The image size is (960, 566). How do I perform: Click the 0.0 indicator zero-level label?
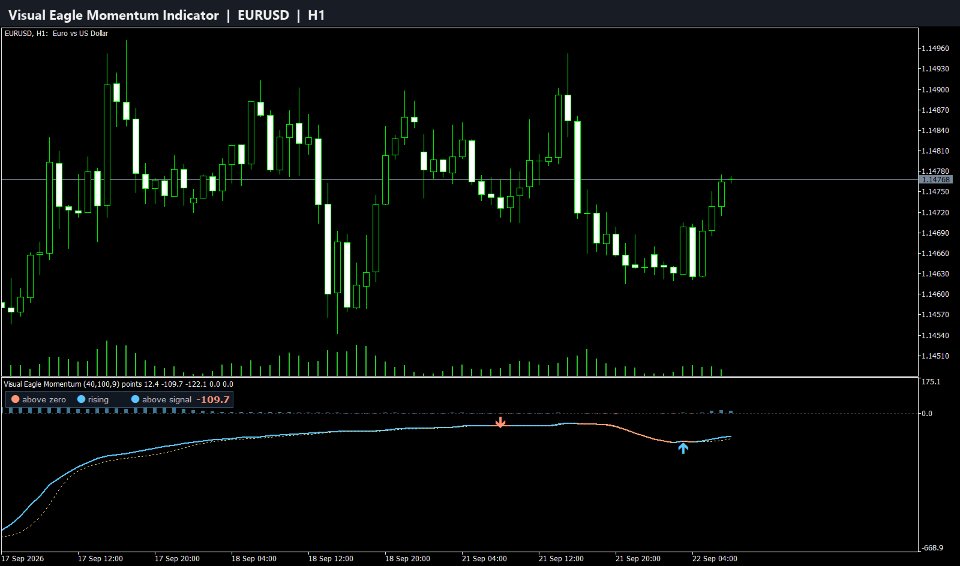[927, 413]
